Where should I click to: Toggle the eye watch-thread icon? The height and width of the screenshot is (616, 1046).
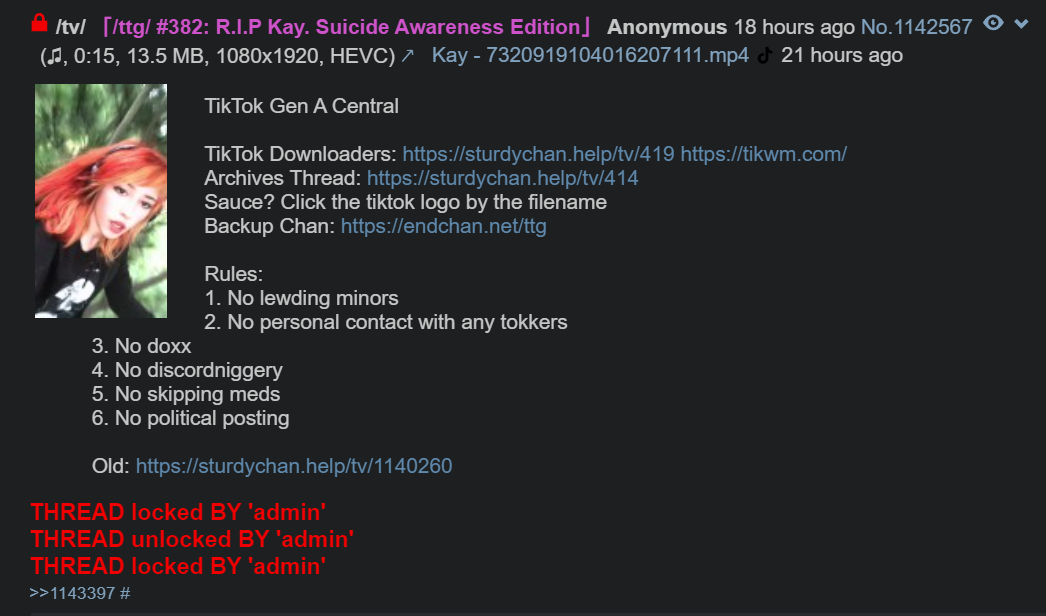[x=993, y=23]
